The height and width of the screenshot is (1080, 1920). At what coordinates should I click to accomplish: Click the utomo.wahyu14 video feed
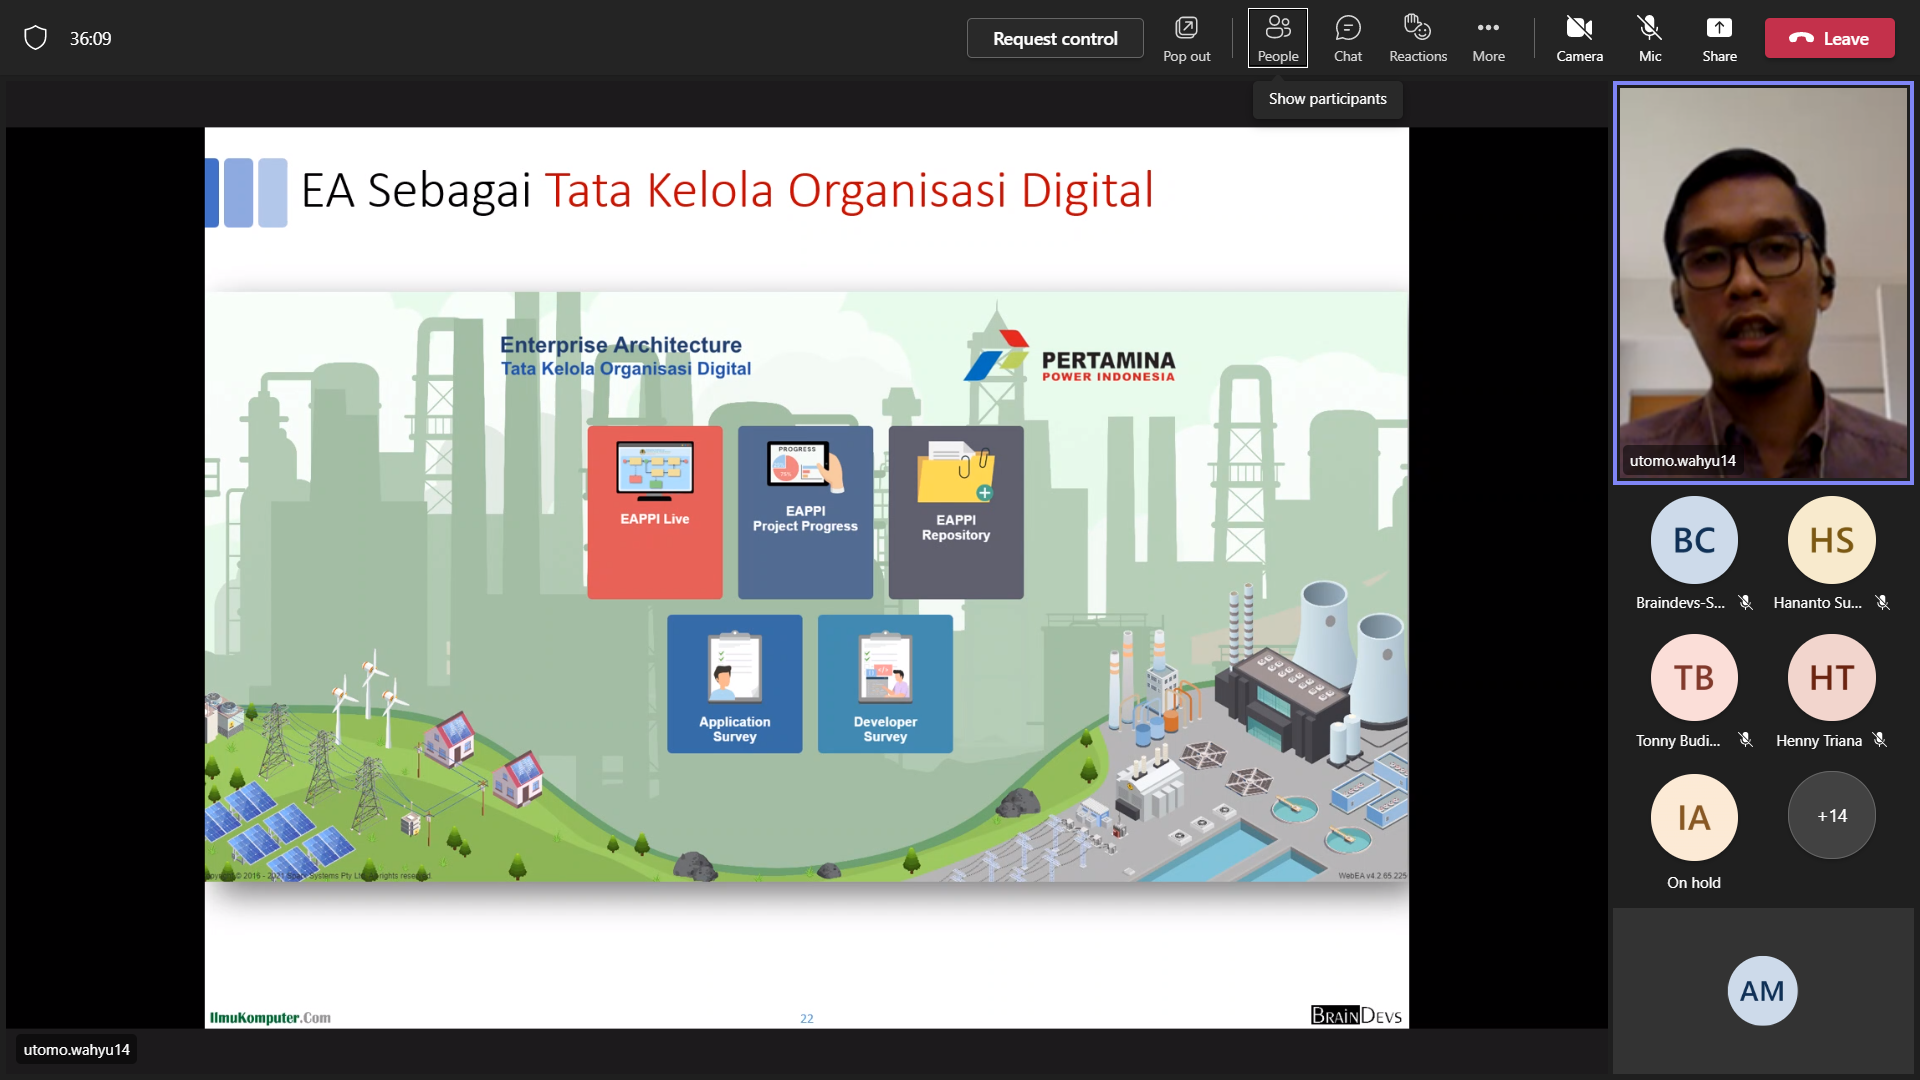coord(1762,282)
